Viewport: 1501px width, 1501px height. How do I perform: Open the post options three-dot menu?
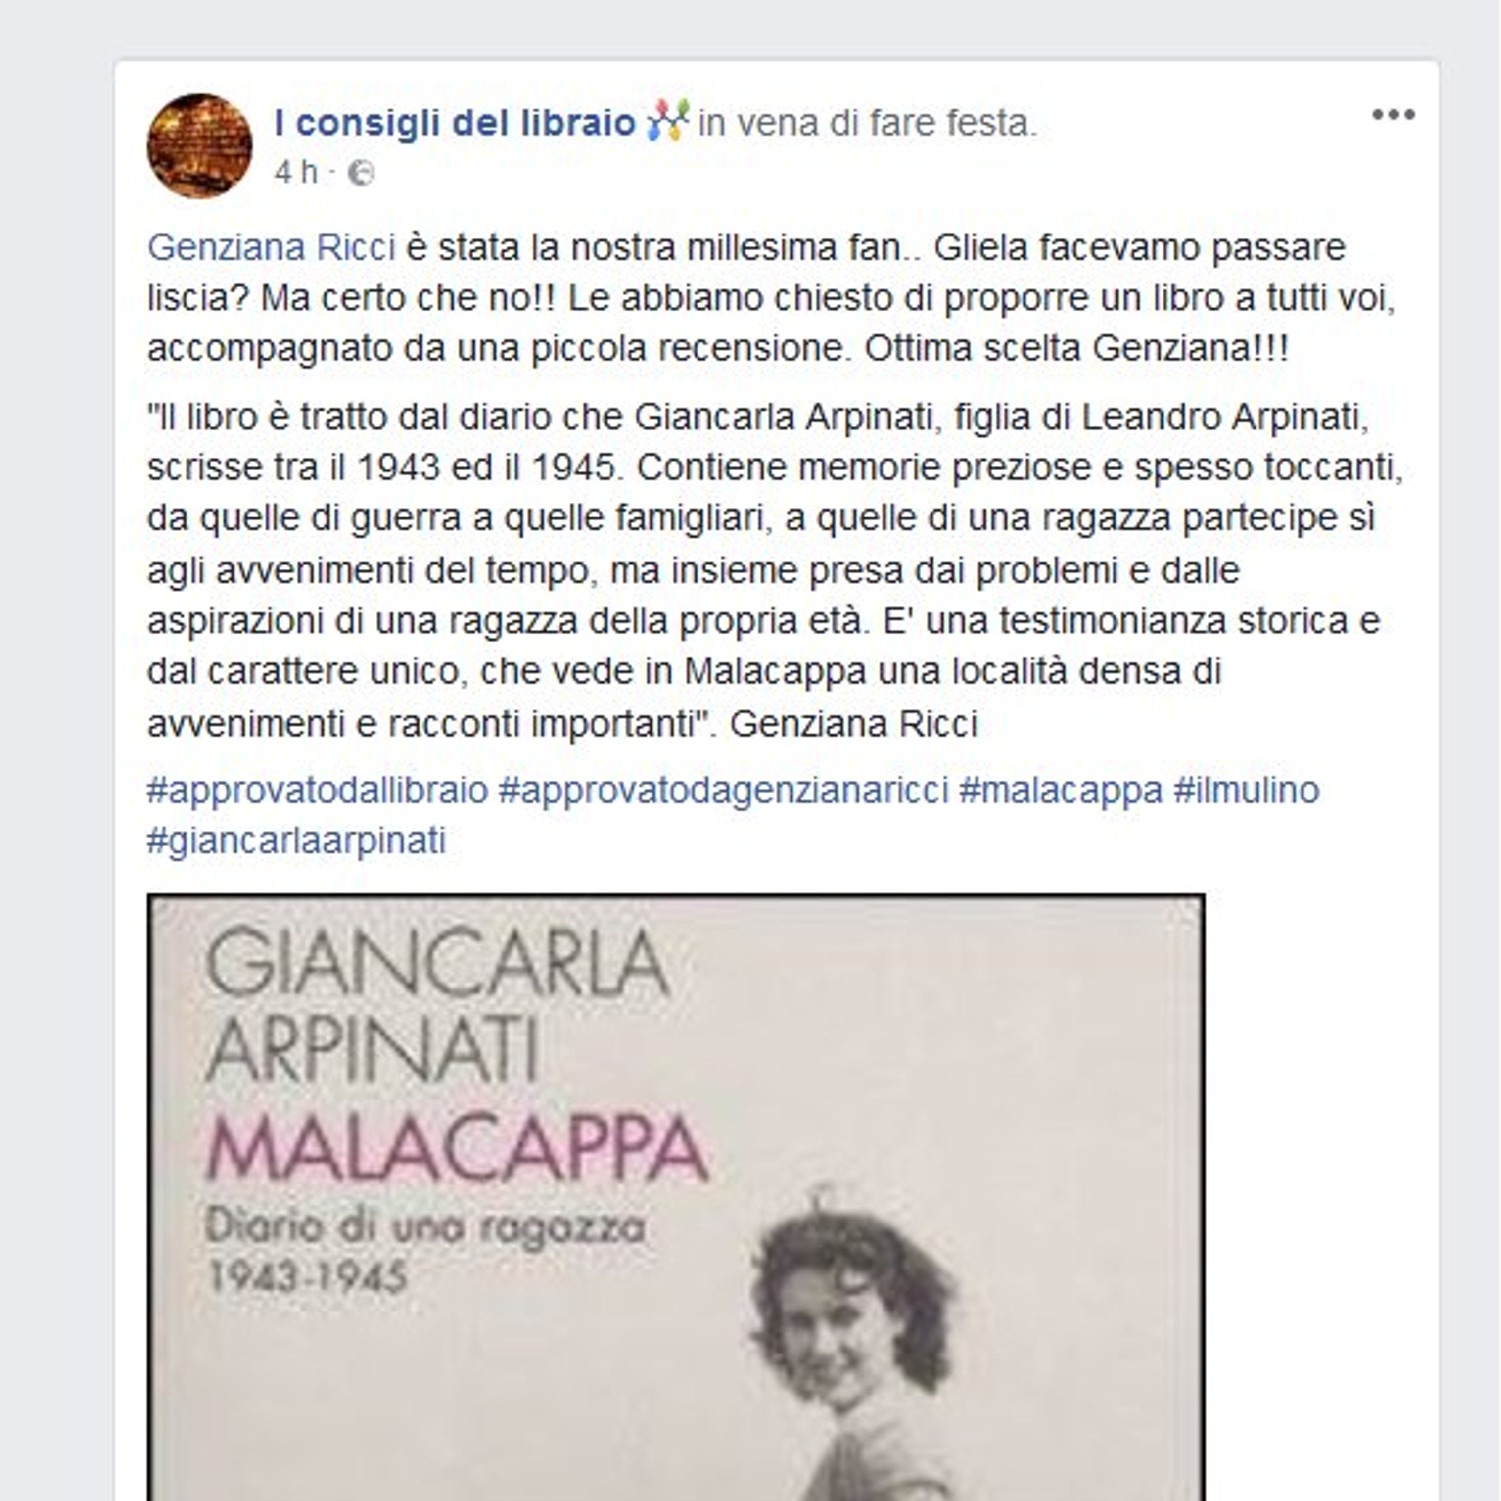click(1393, 115)
